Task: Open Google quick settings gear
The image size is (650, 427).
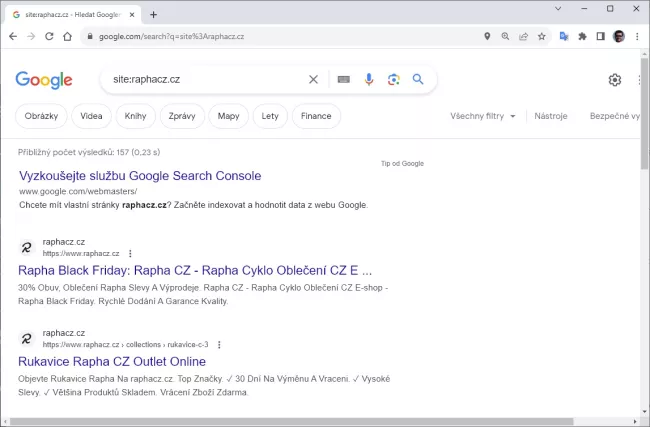Action: (615, 80)
